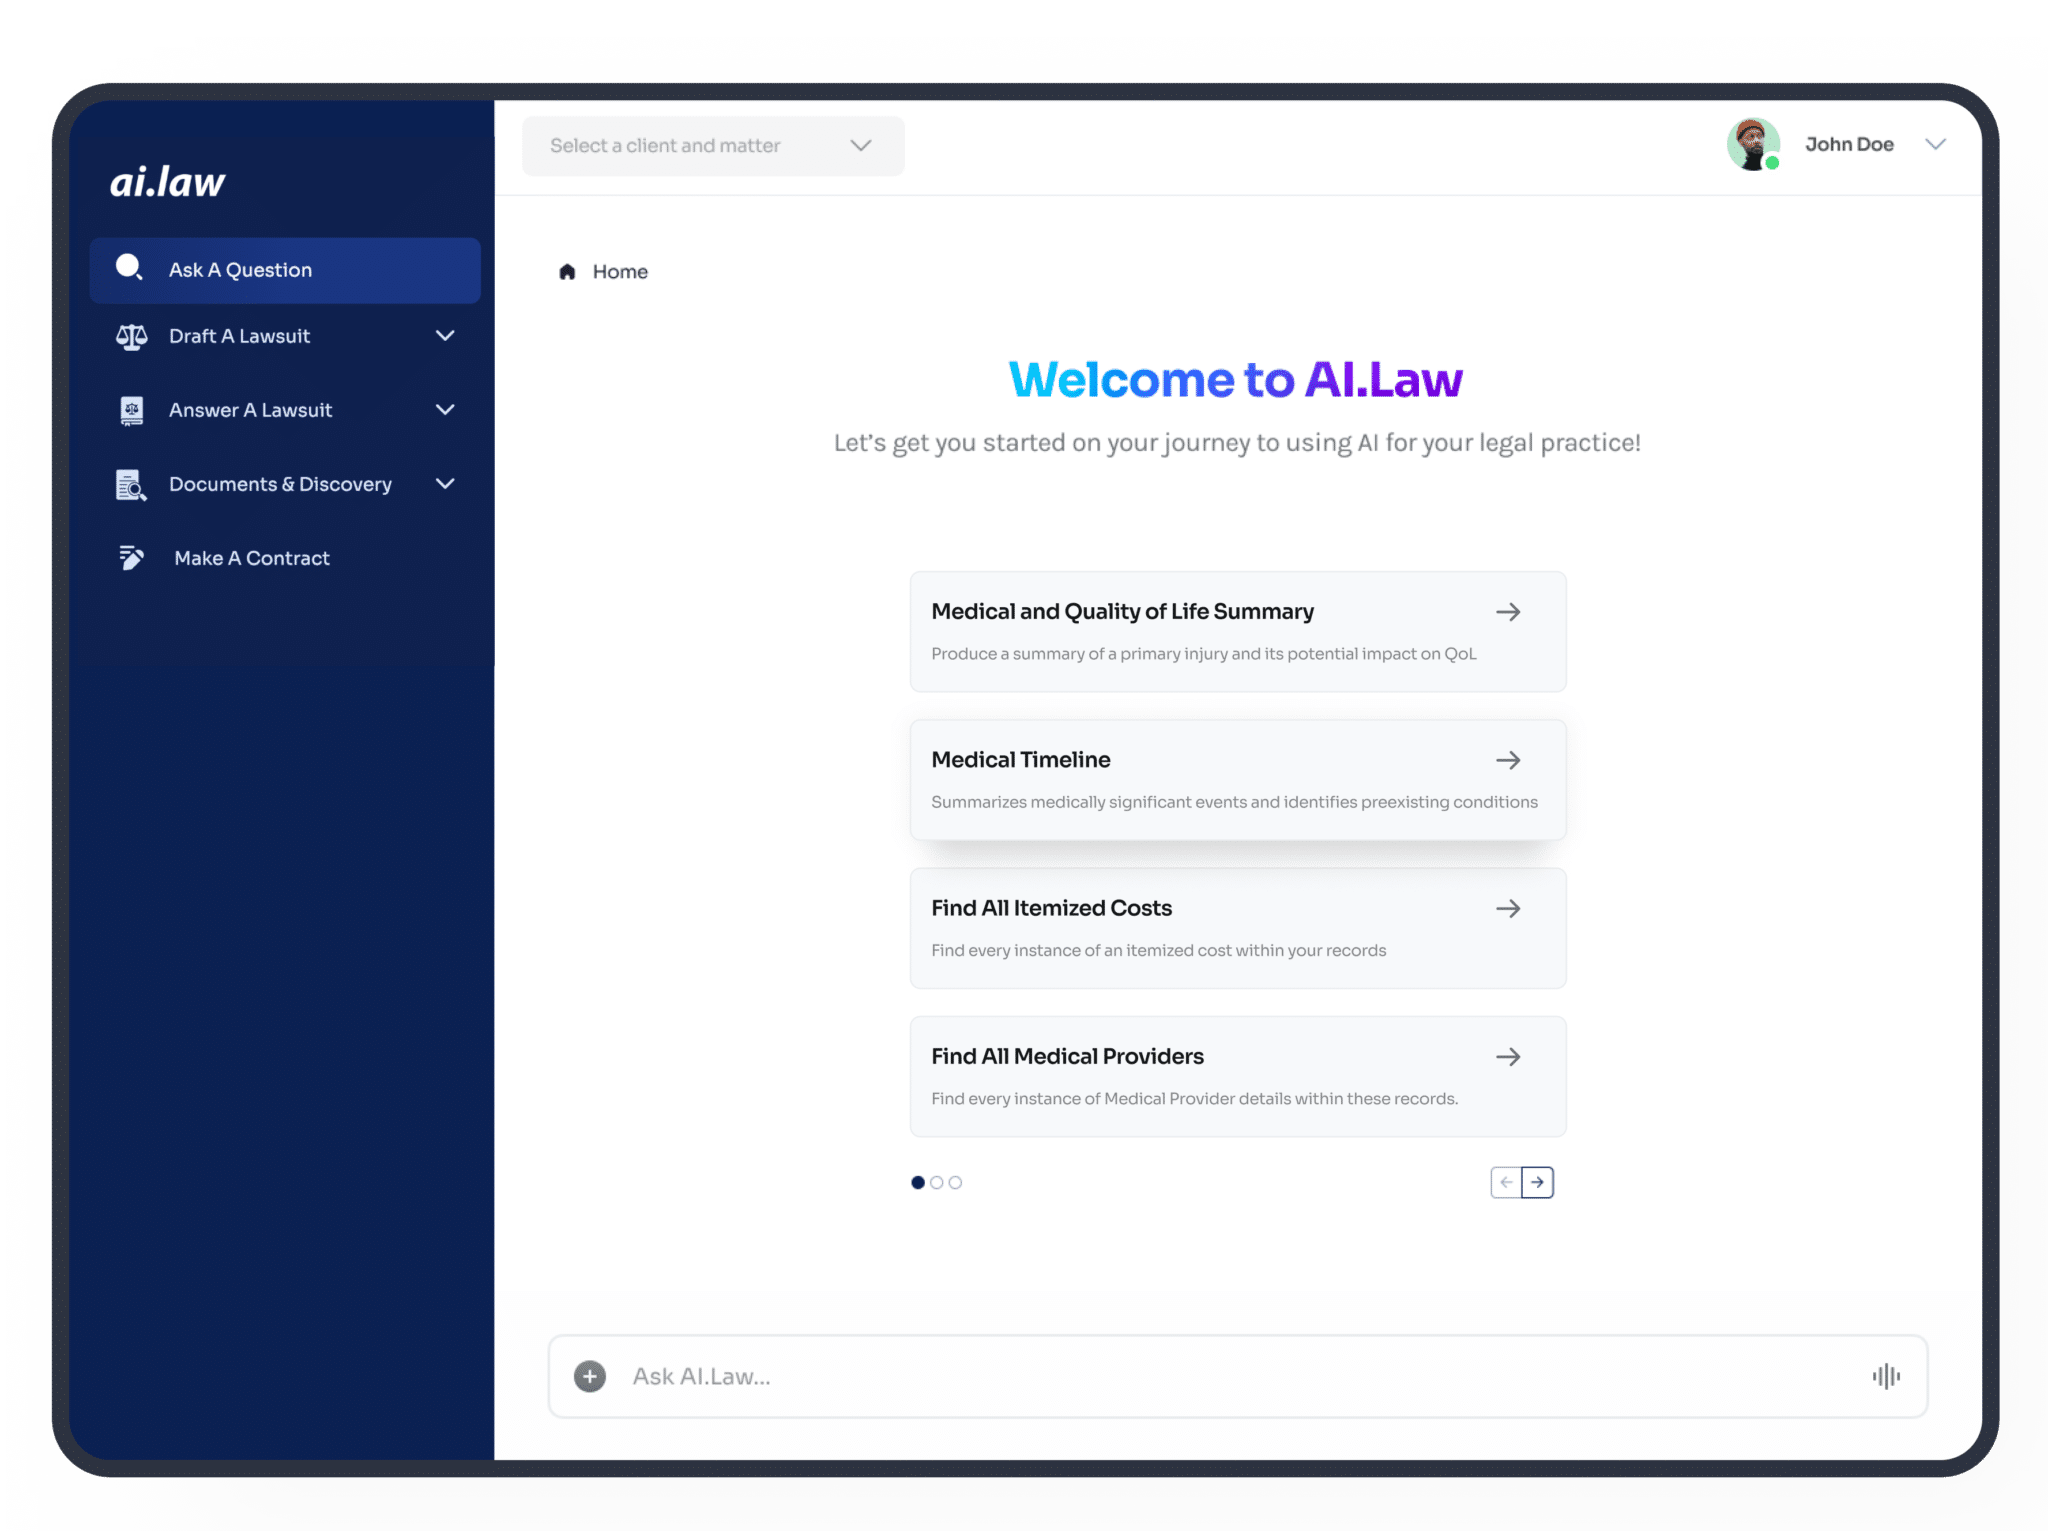
Task: Click the scales icon beside Draft A Lawsuit
Action: click(x=131, y=336)
